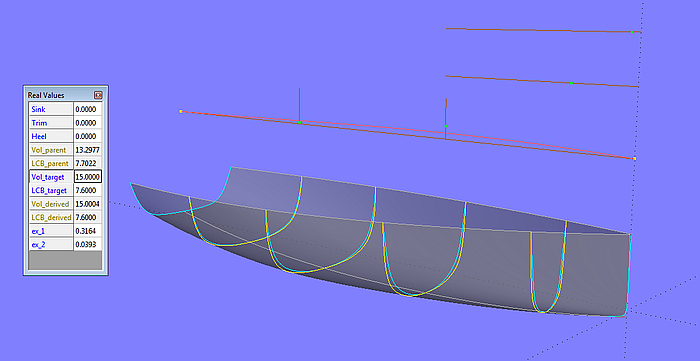Select the green point on the second brown line
Screen dimensions: 700x361
[x=571, y=83]
